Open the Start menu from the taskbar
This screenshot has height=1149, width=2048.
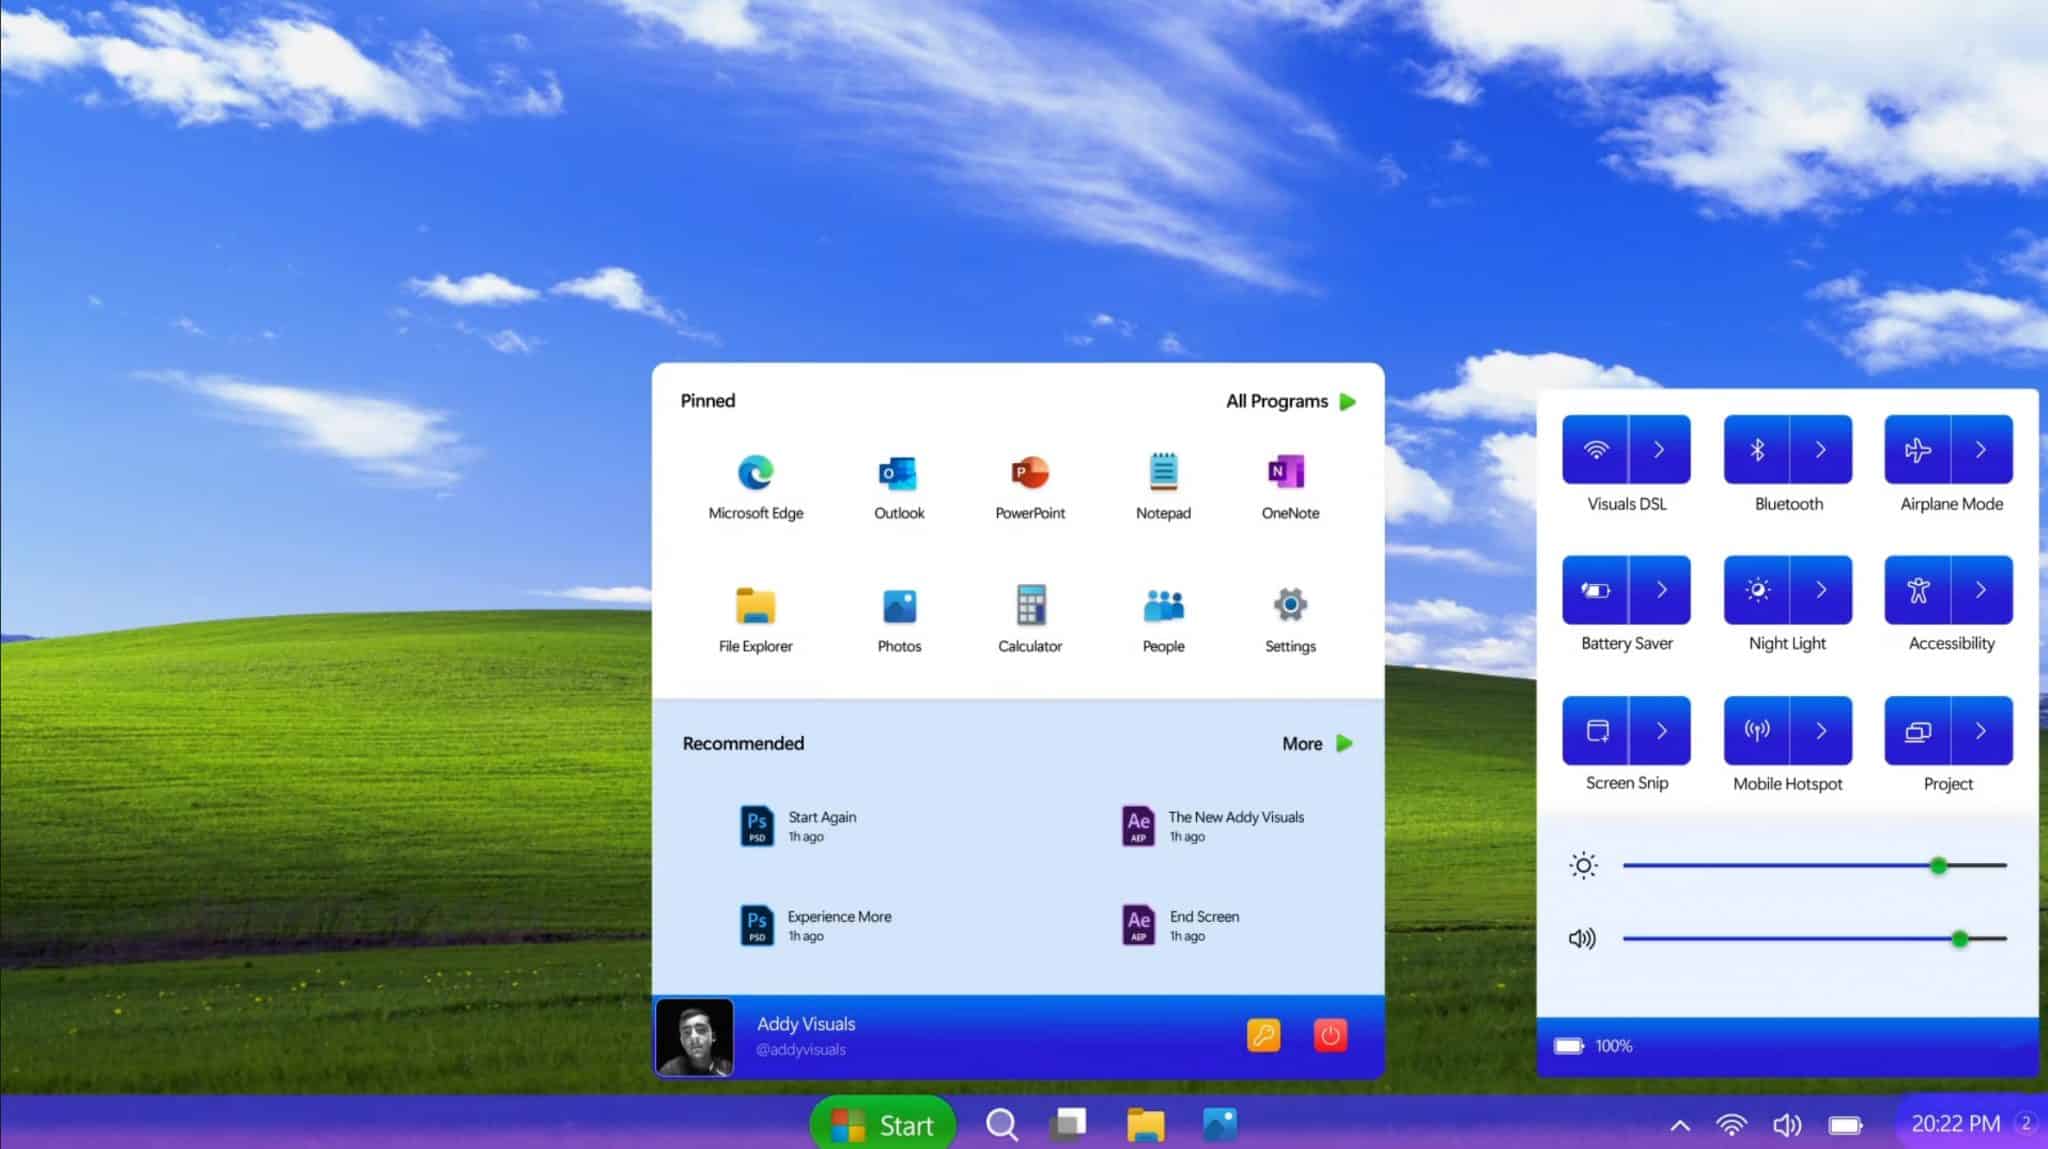pyautogui.click(x=883, y=1124)
